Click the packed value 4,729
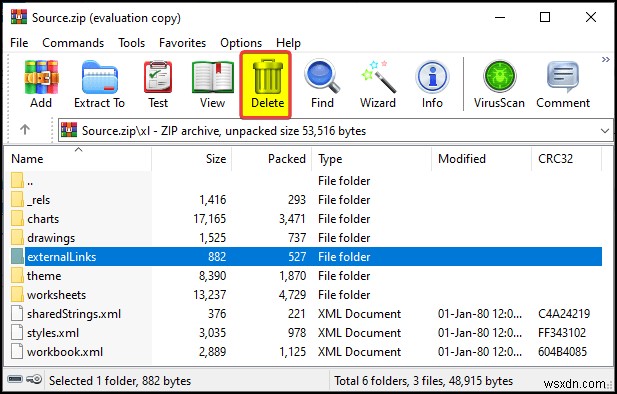The width and height of the screenshot is (617, 394). click(x=292, y=295)
